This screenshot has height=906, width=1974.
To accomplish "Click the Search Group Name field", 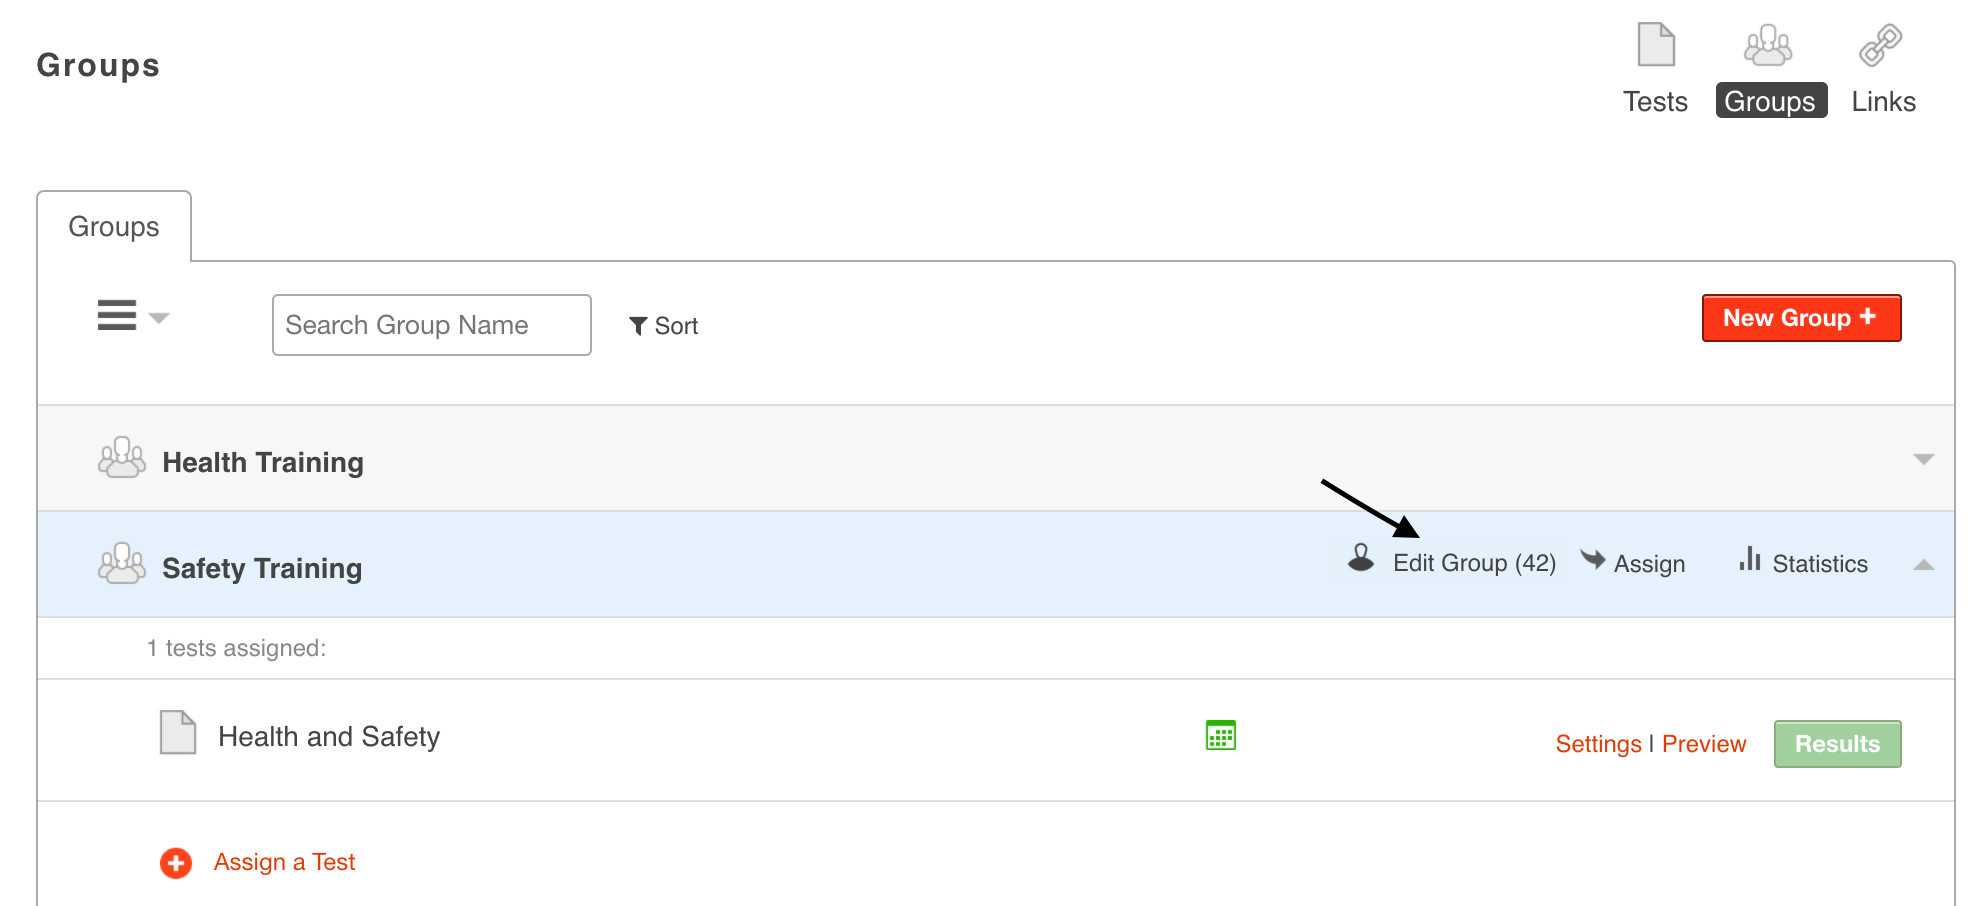I will tap(431, 325).
